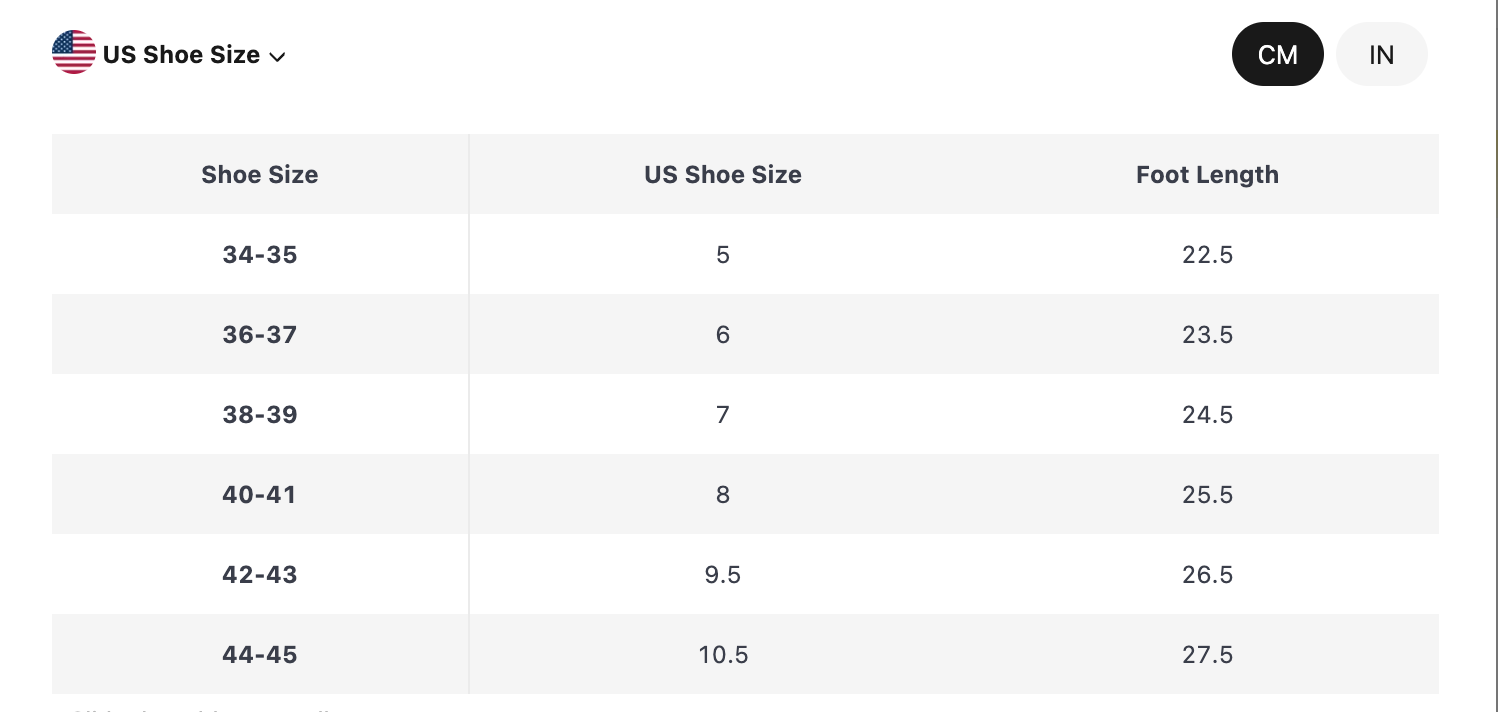Select the 34-35 shoe size row
Viewport: 1498px width, 712px height.
click(x=260, y=254)
